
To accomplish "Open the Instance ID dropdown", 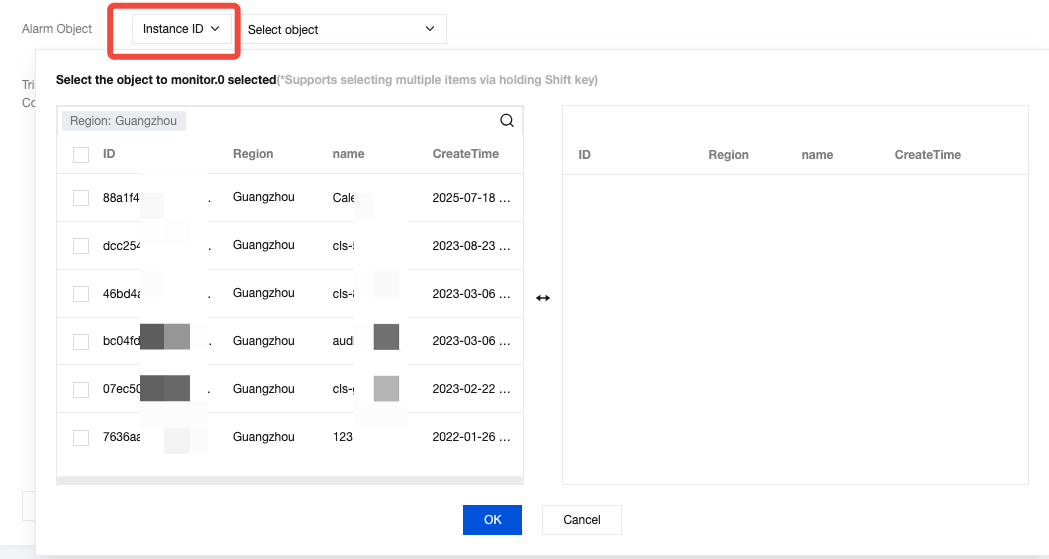I will click(181, 30).
